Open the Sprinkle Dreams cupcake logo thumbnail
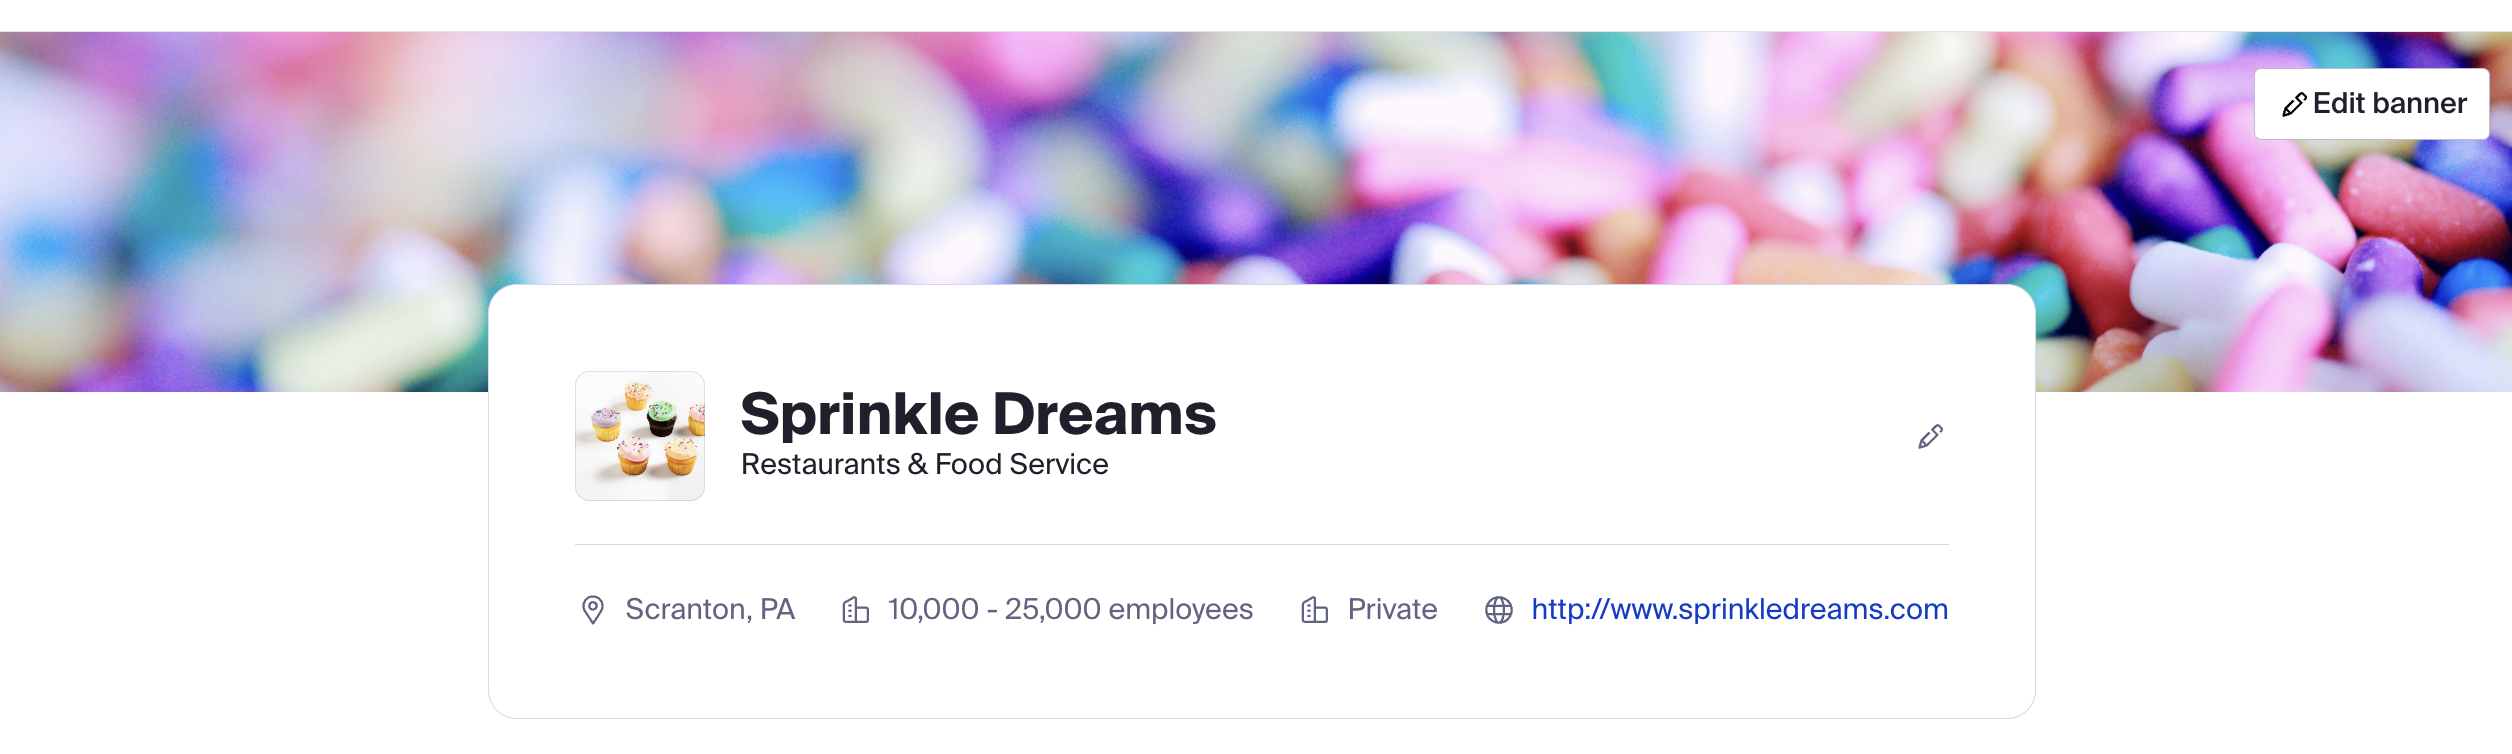The image size is (2512, 754). [640, 436]
